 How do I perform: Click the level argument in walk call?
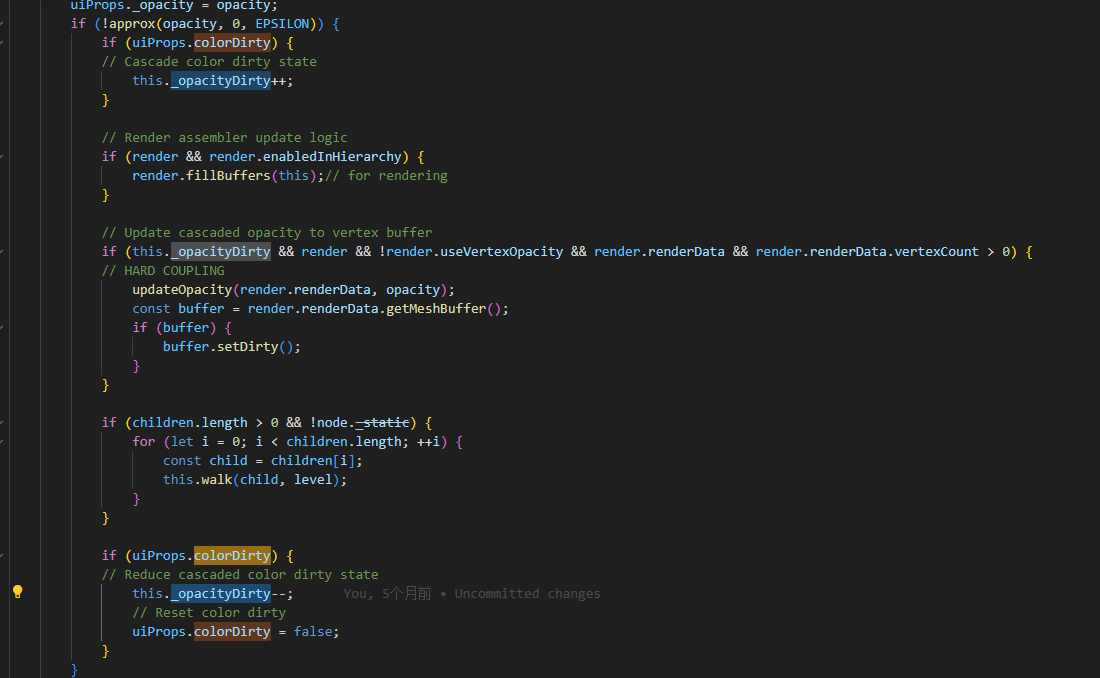tap(313, 479)
